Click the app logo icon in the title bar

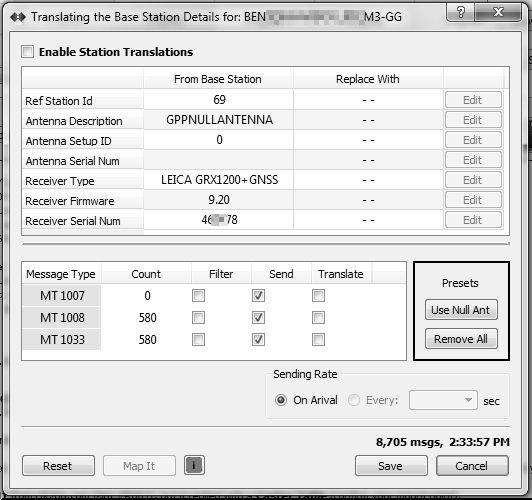[x=18, y=17]
